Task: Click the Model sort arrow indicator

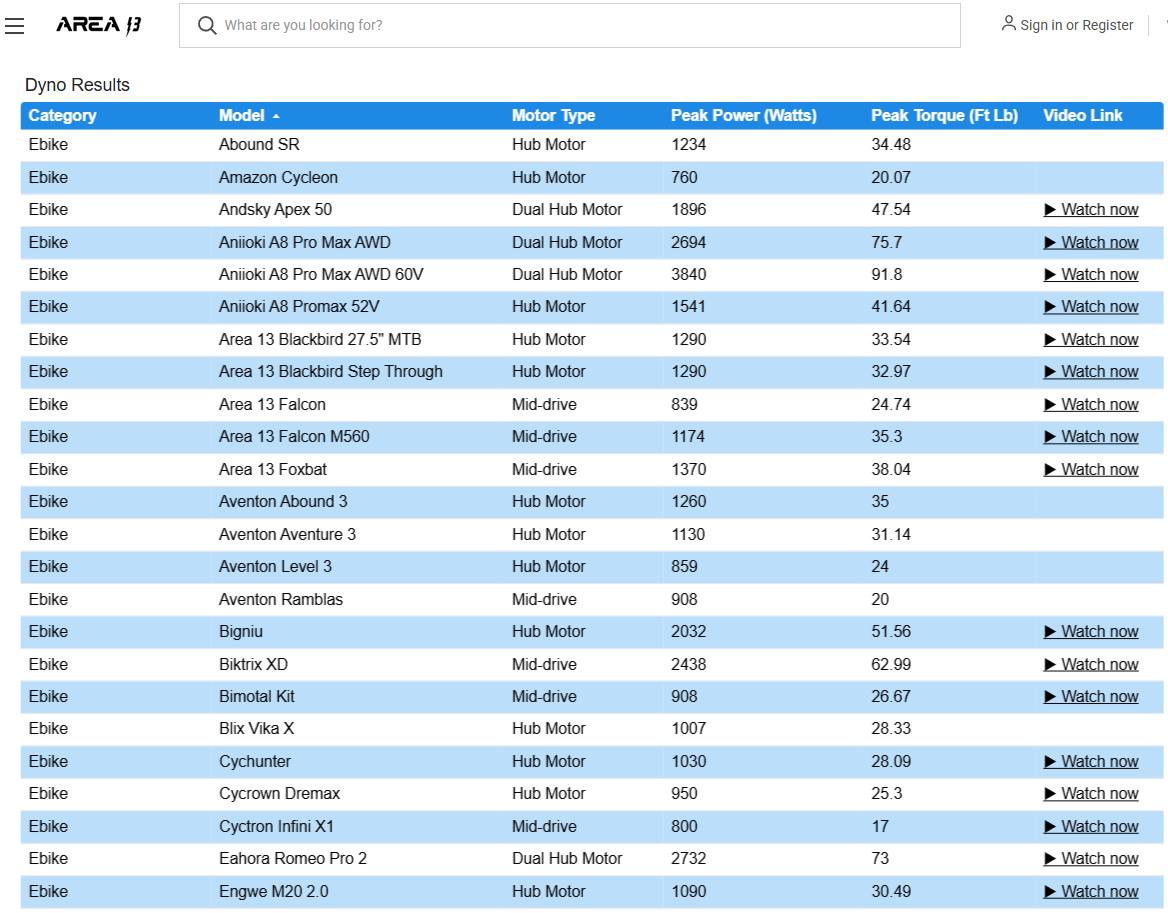Action: click(276, 116)
